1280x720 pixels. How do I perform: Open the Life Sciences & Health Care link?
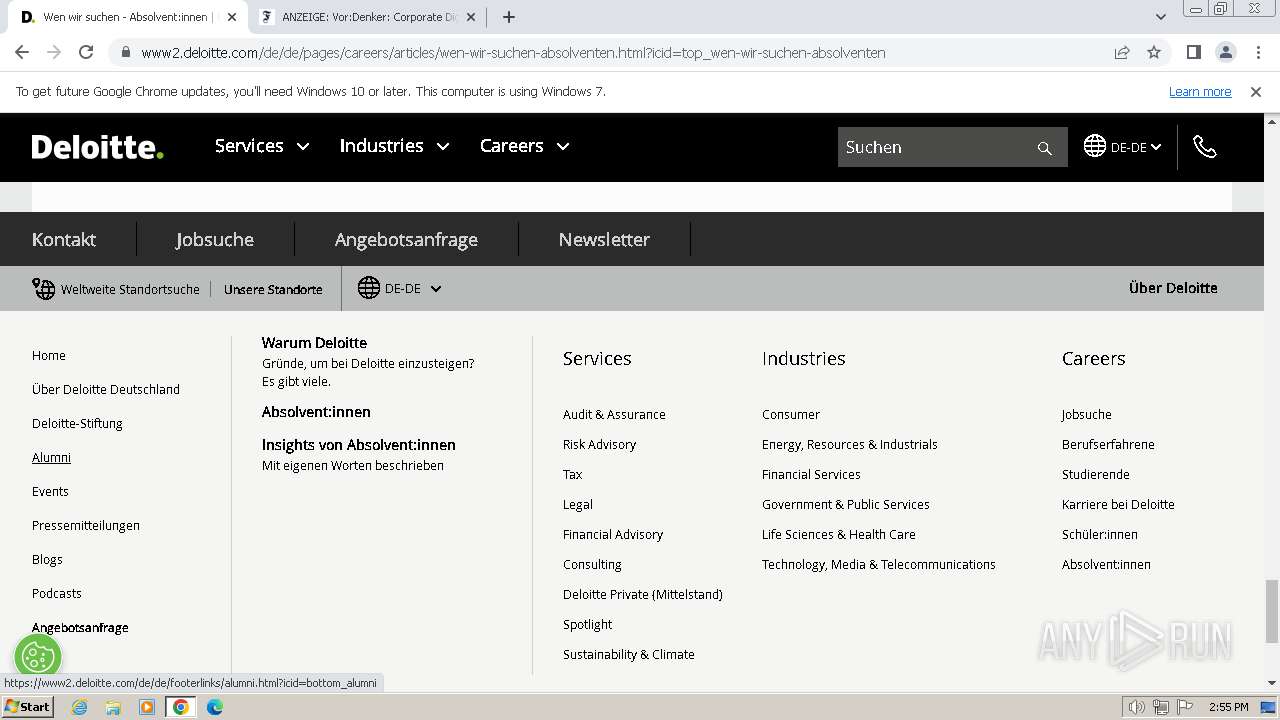(839, 534)
